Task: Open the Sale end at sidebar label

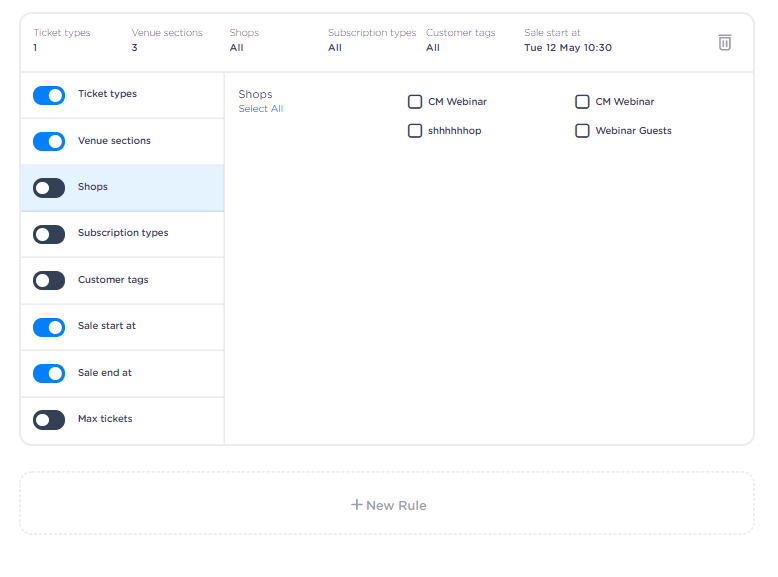Action: (x=105, y=373)
